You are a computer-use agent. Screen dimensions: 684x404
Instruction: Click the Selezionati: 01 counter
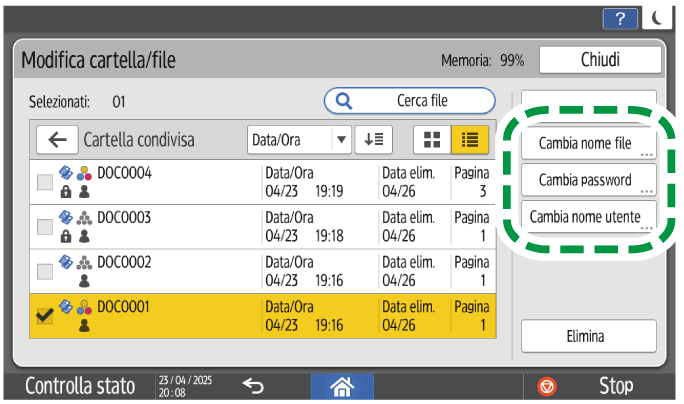coord(77,102)
